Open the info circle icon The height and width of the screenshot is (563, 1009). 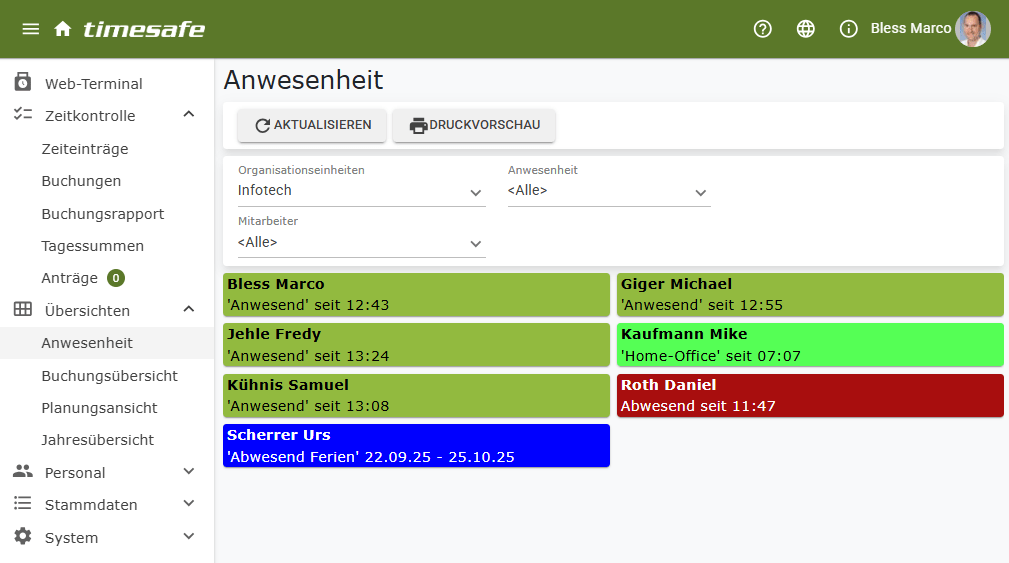tap(848, 29)
